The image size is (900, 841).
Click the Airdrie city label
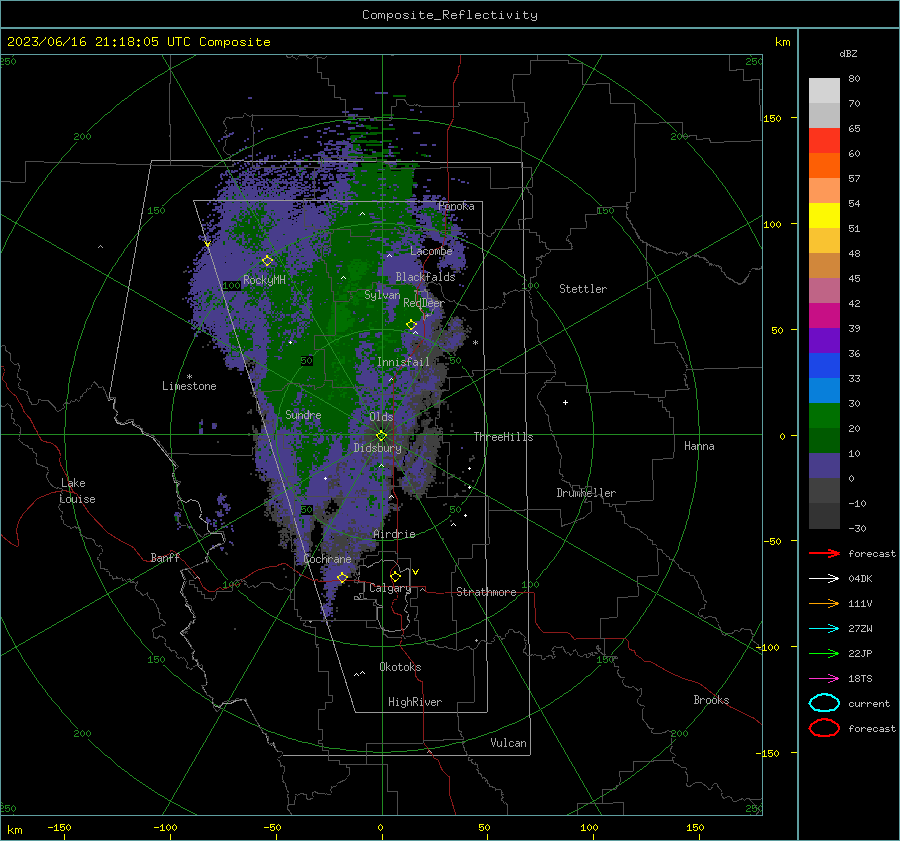click(x=394, y=534)
